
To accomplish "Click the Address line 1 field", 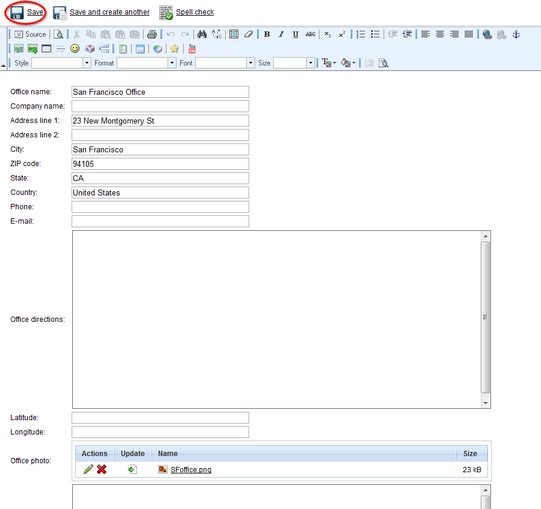I will 160,121.
